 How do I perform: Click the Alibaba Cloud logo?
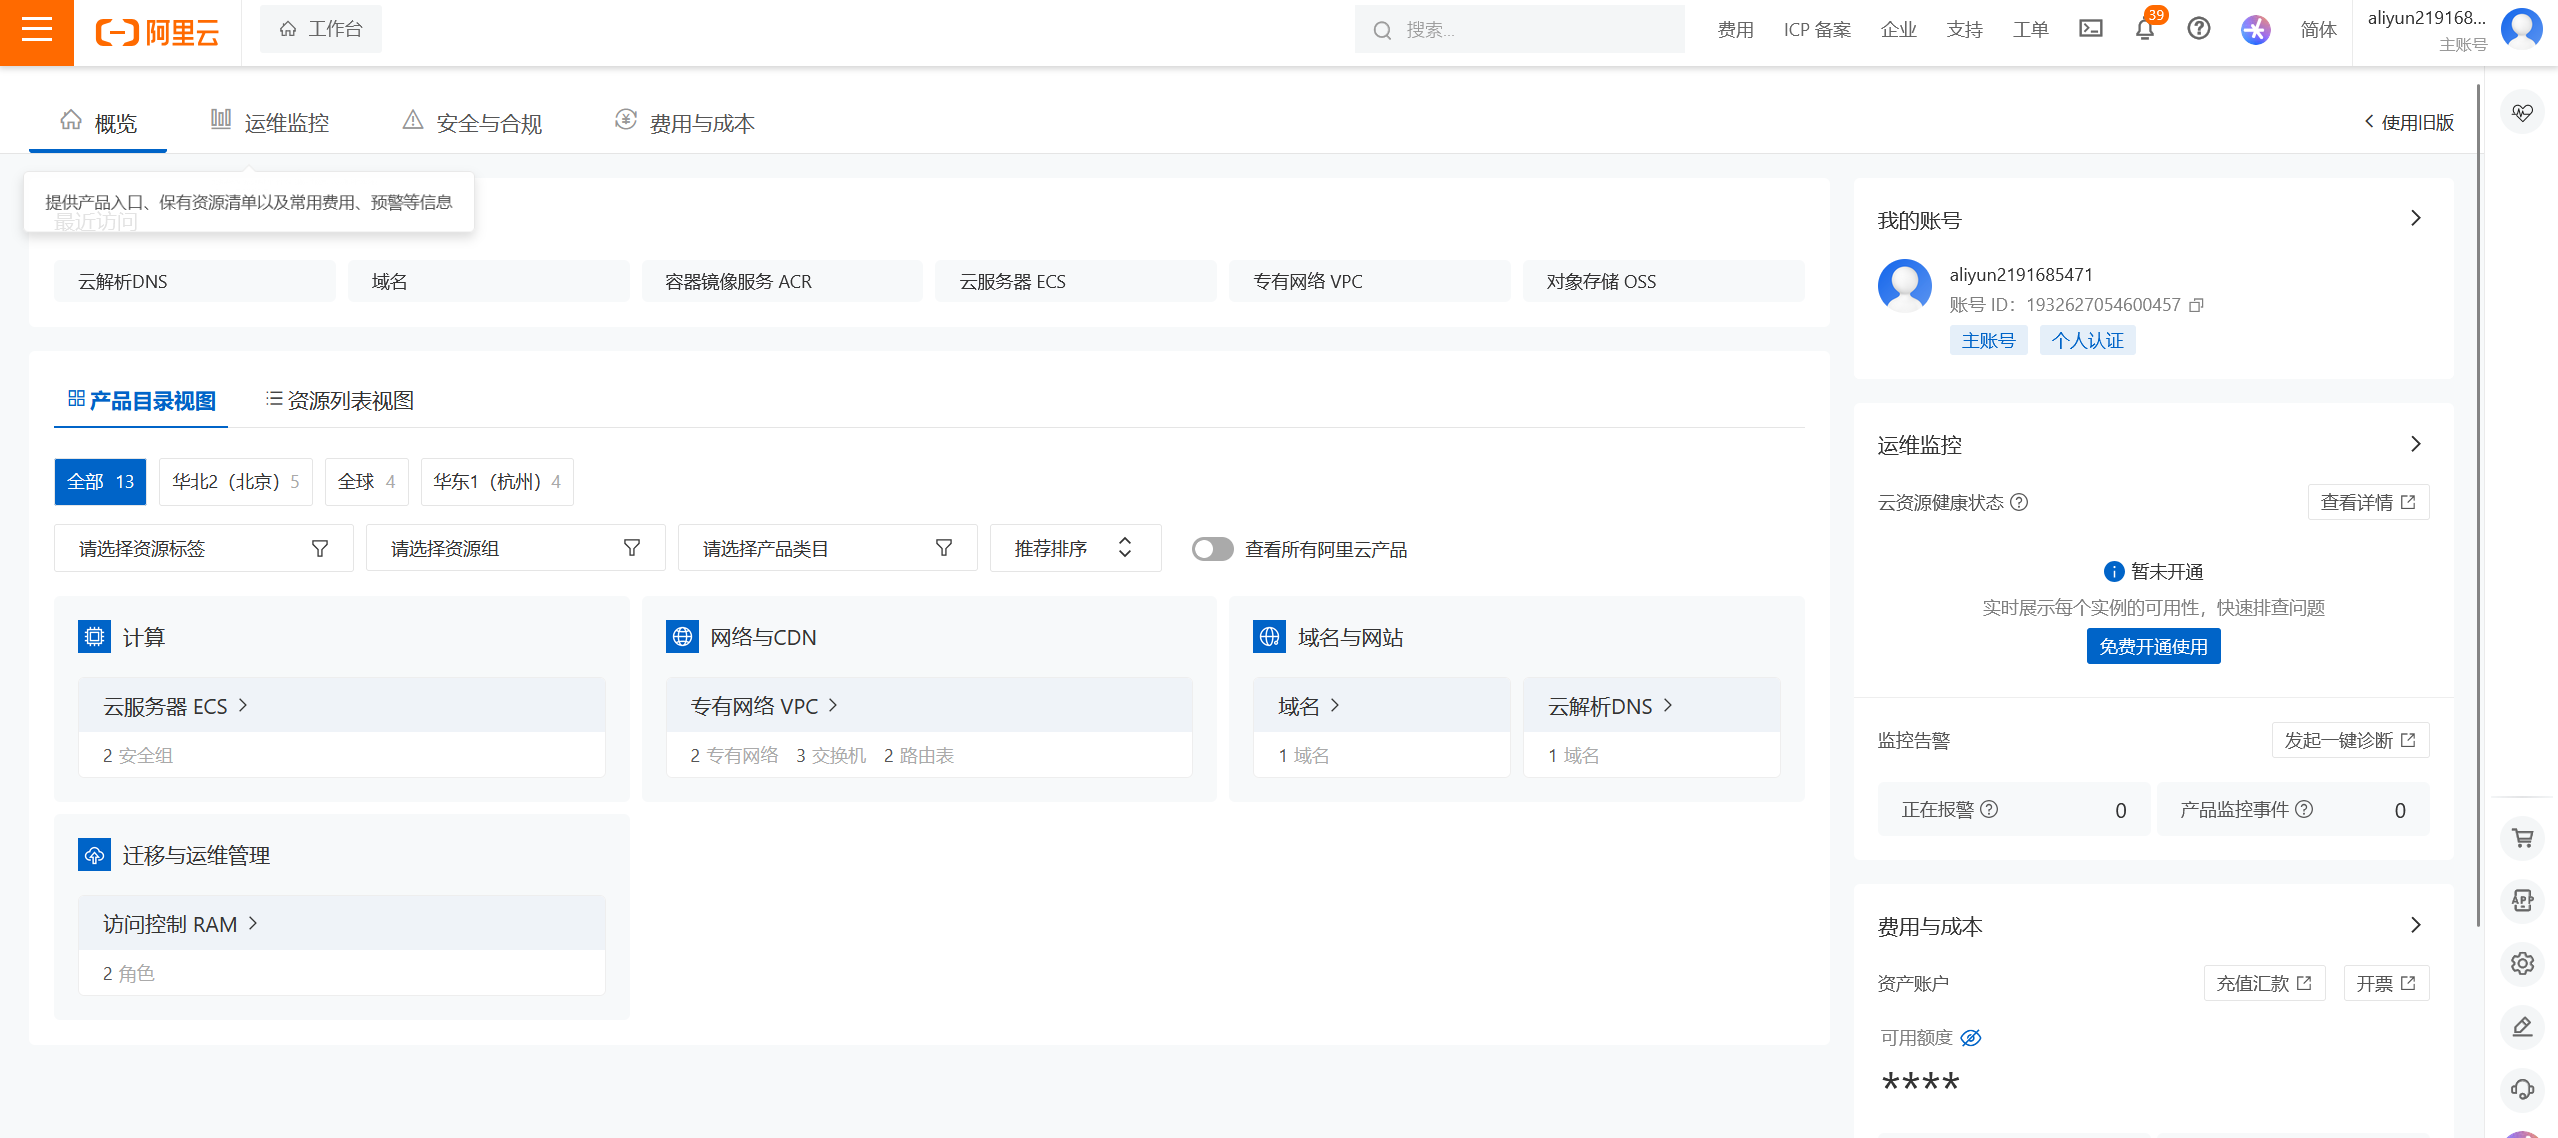click(157, 32)
